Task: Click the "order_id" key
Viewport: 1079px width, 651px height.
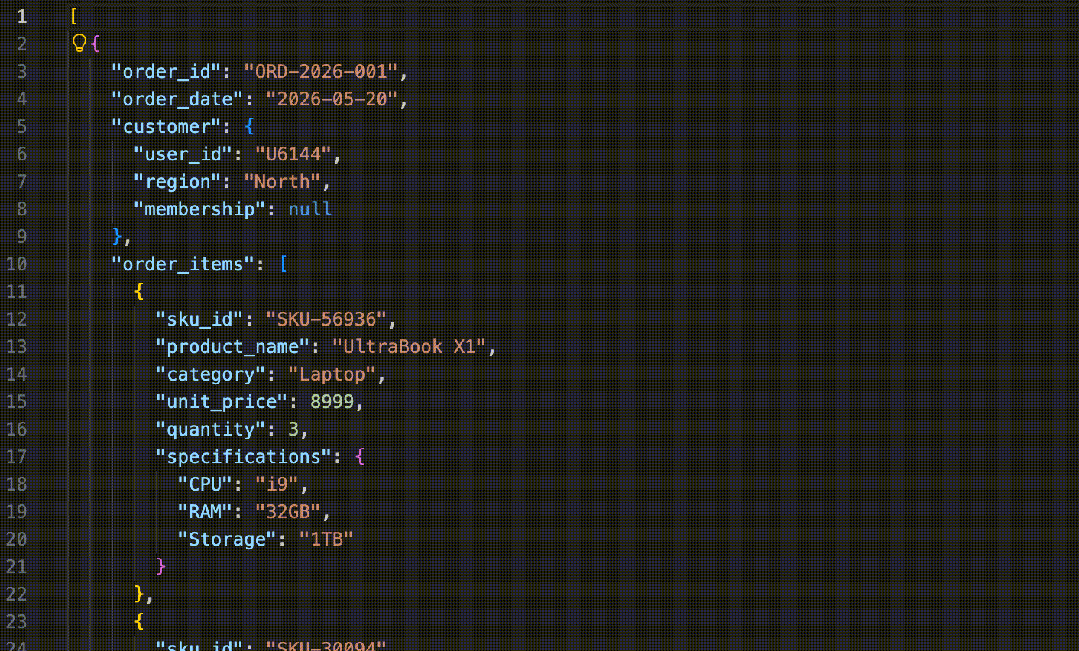Action: [166, 72]
